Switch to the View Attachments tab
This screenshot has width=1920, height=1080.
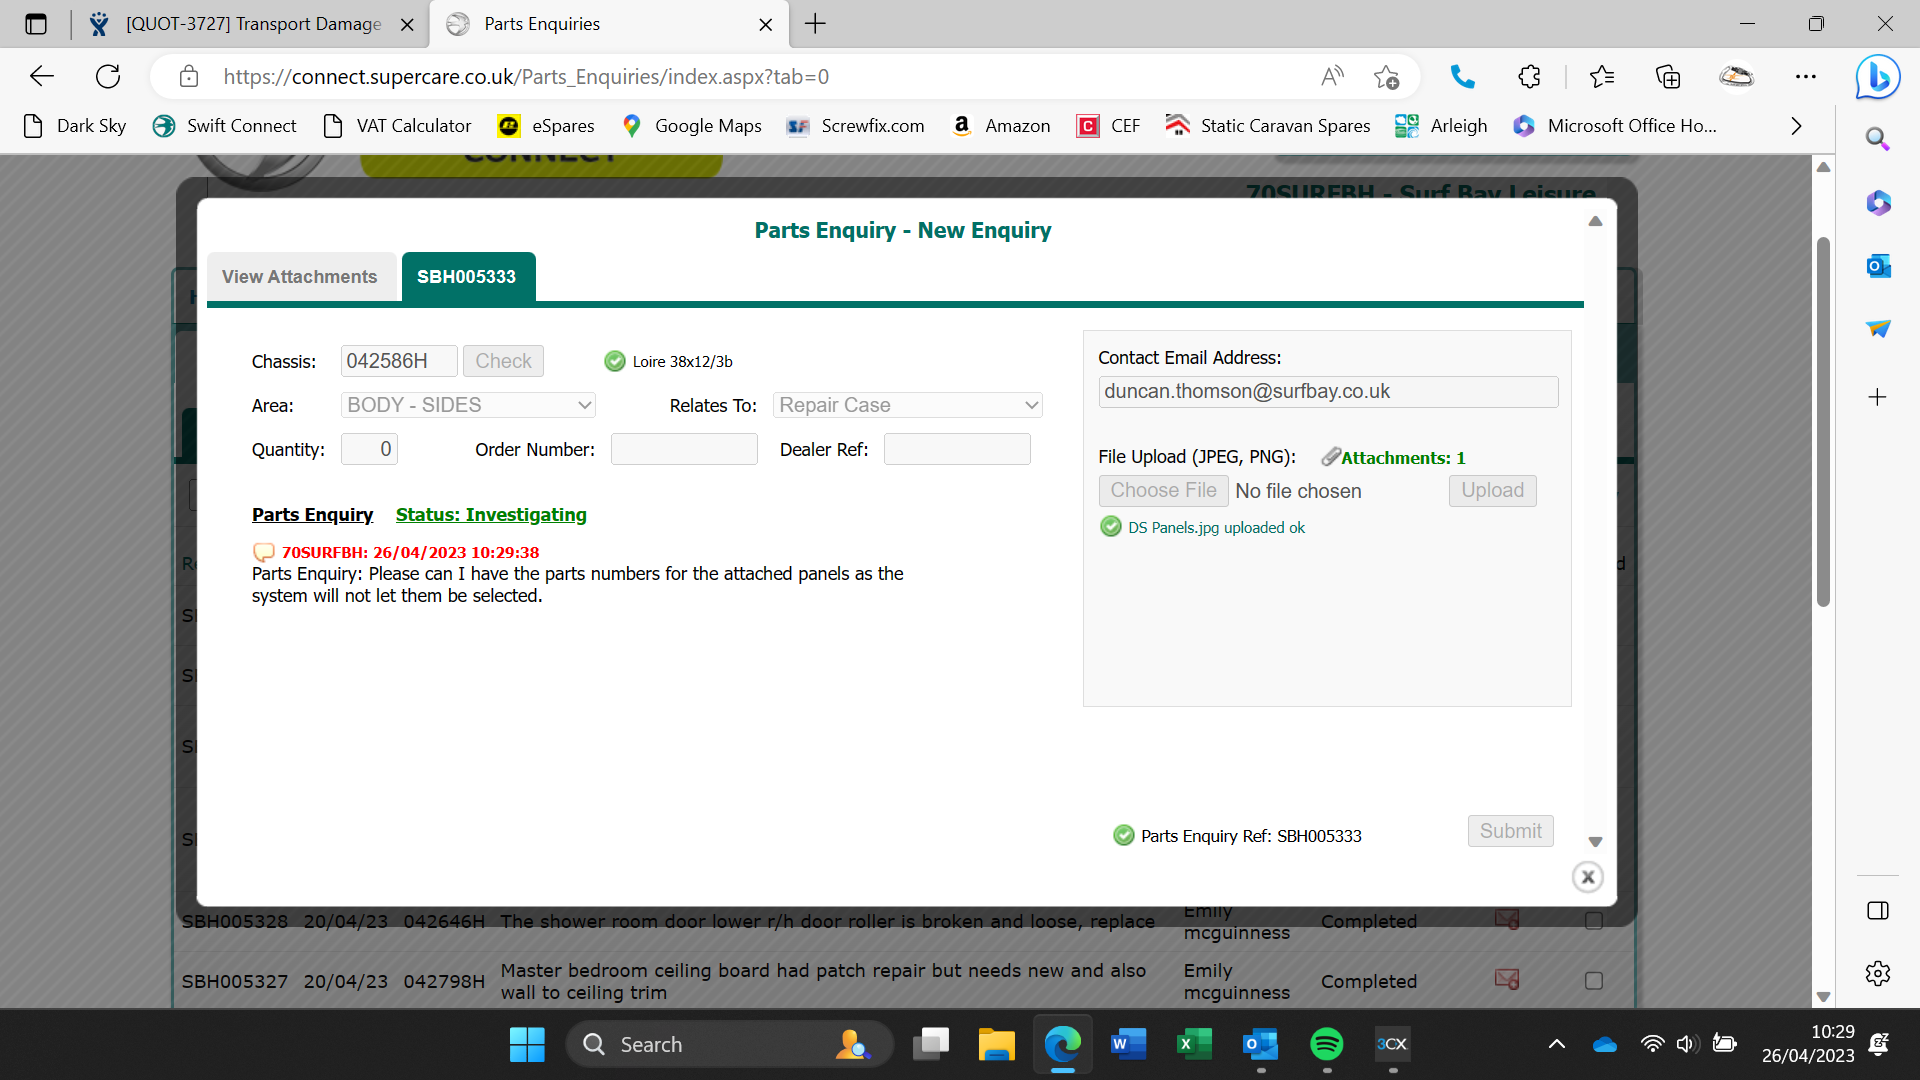click(300, 277)
